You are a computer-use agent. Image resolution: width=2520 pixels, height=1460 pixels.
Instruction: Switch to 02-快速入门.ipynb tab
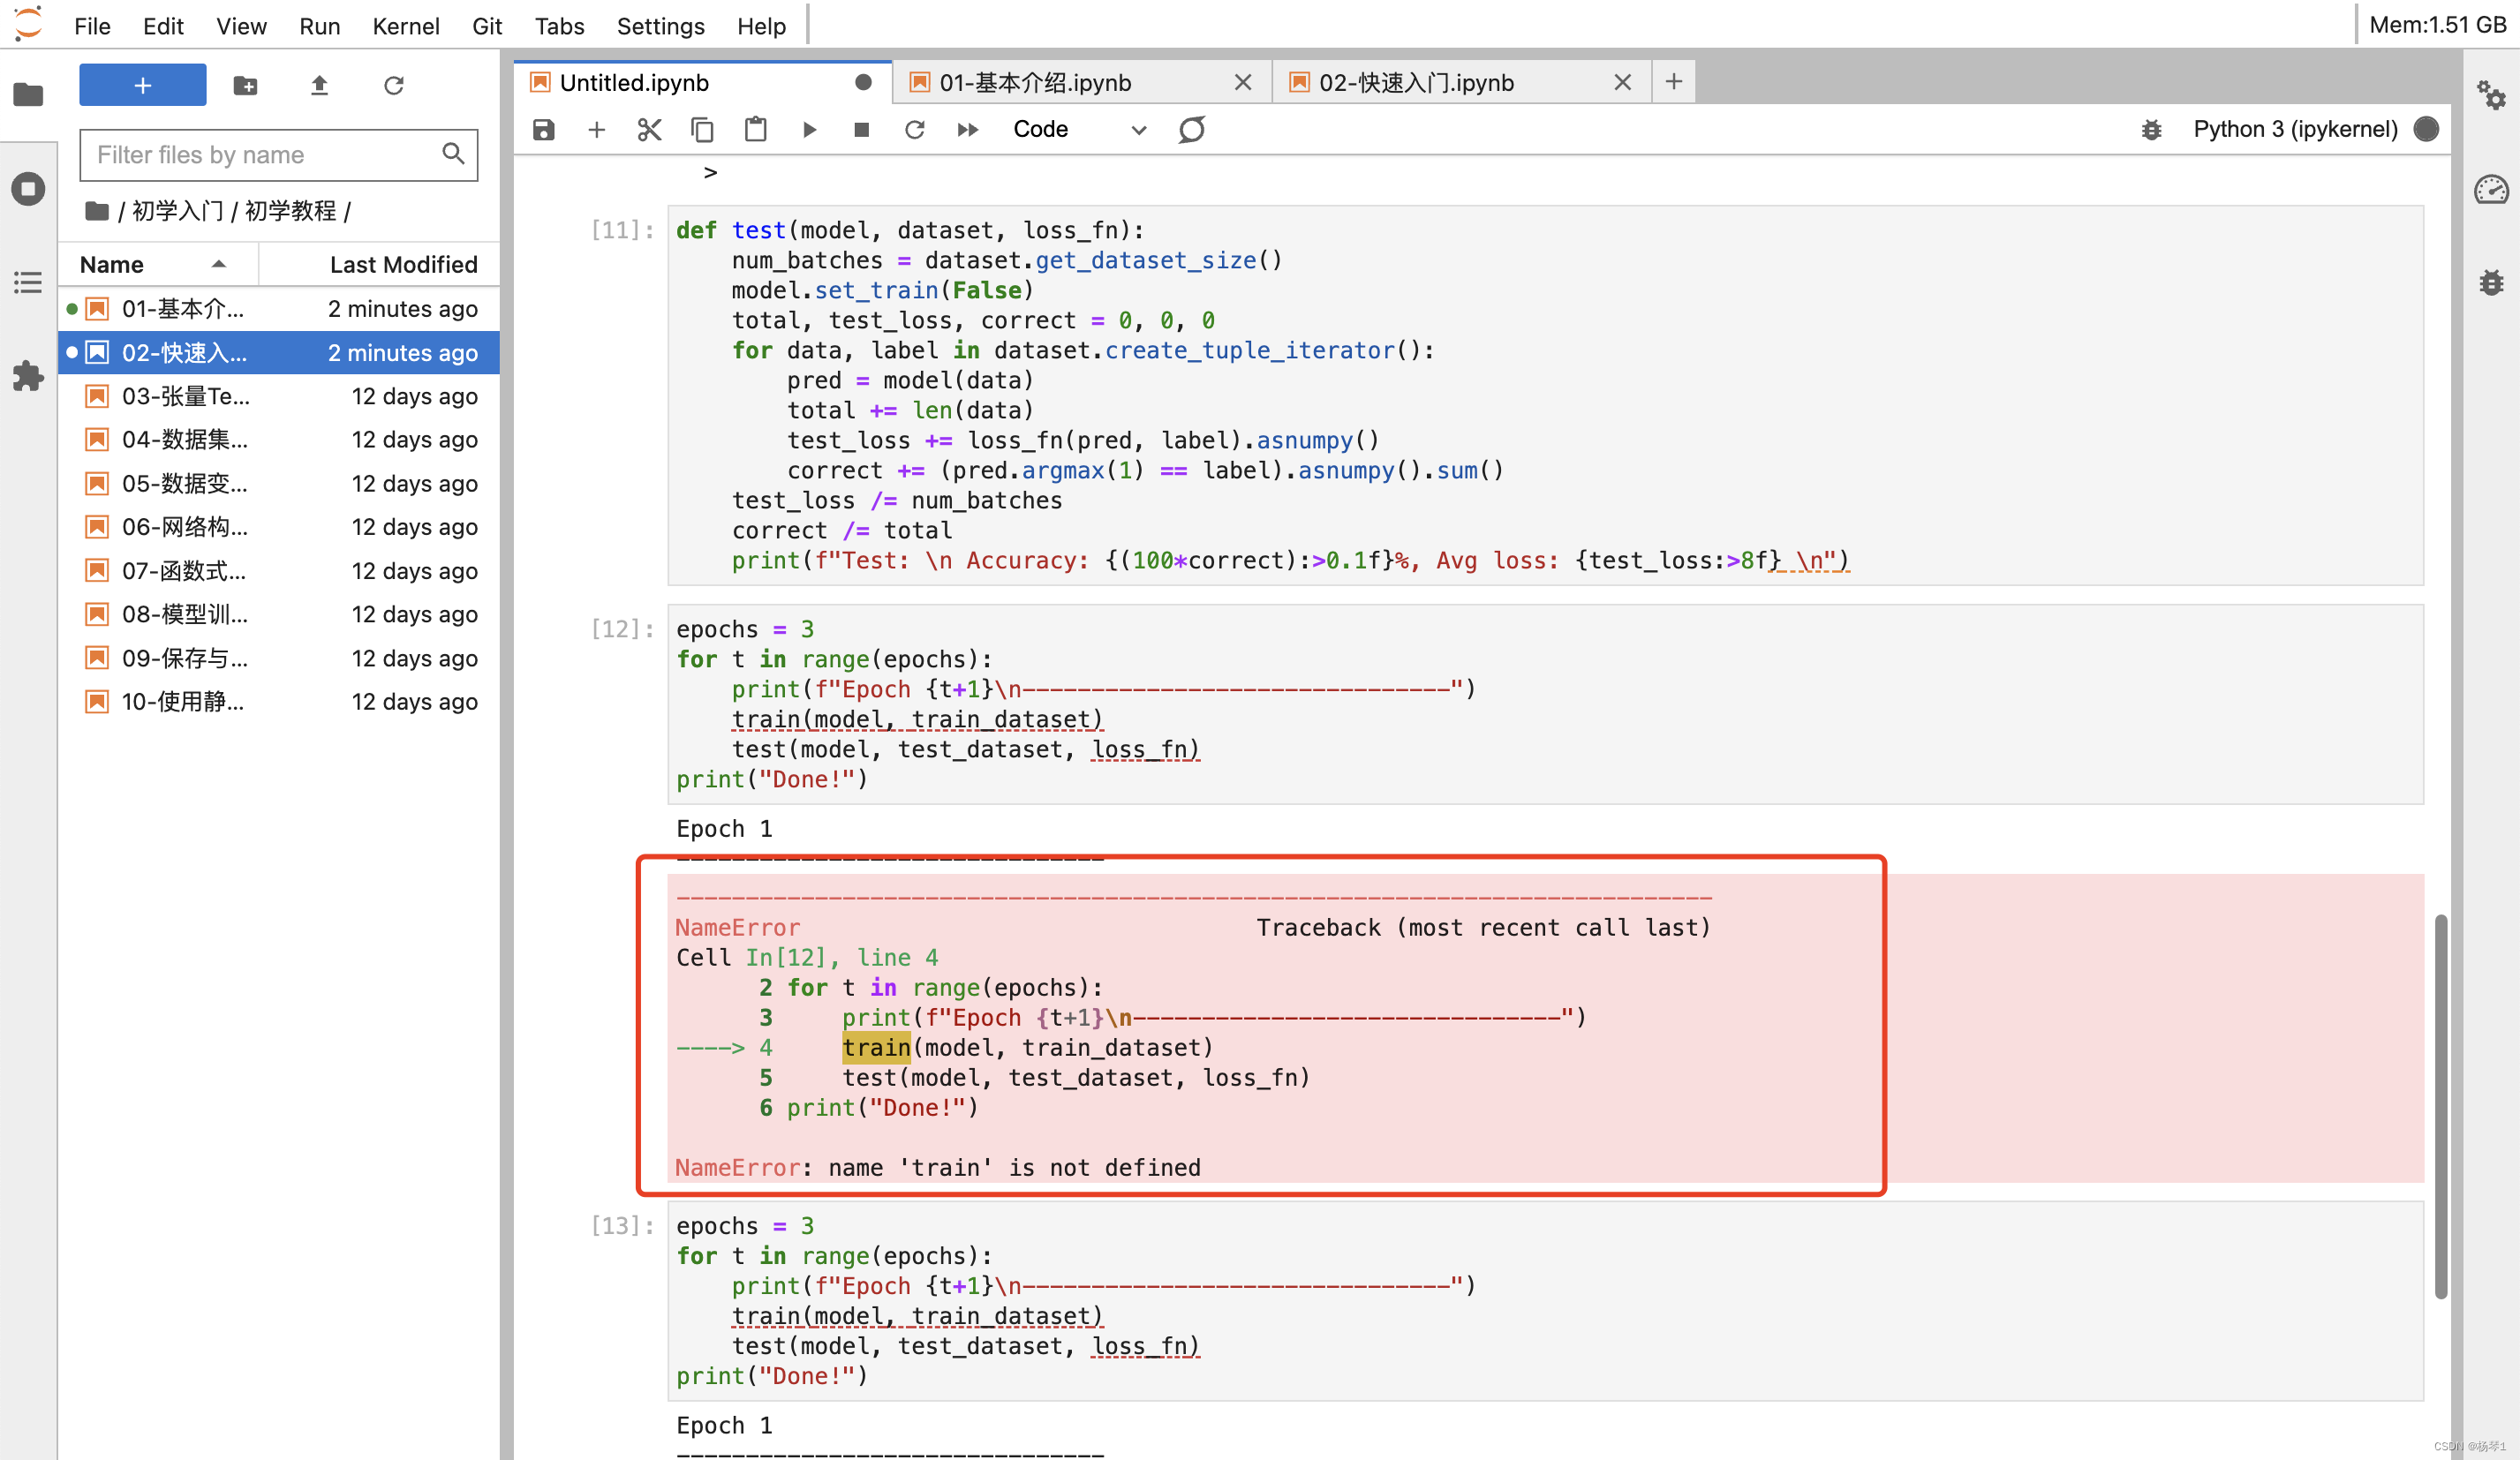pos(1461,82)
